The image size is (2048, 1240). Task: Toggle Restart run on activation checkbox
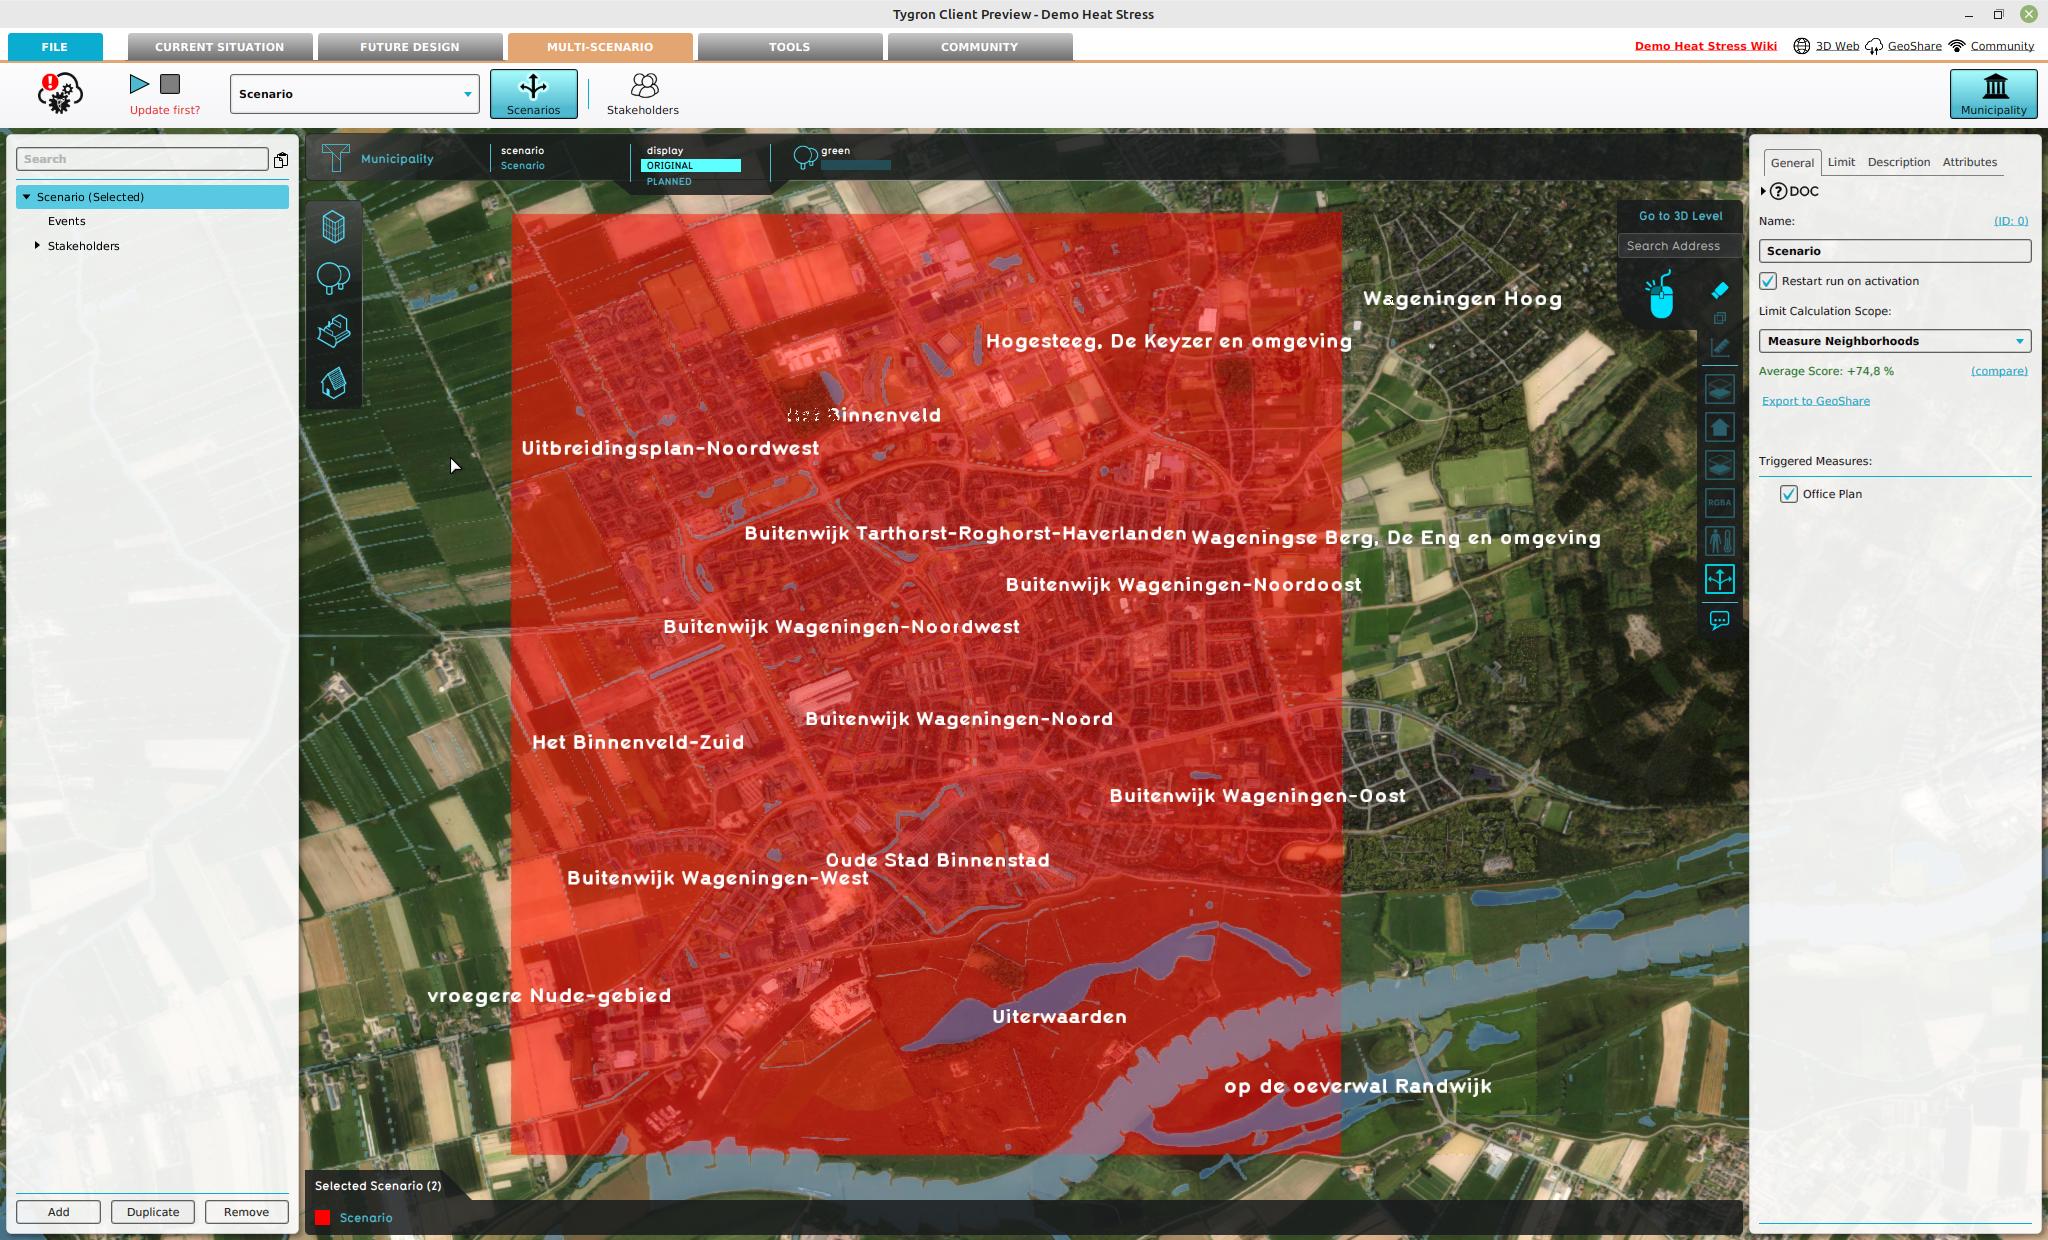coord(1768,281)
